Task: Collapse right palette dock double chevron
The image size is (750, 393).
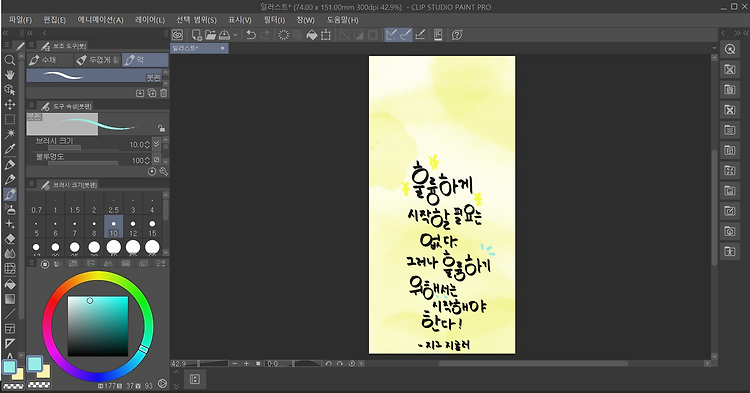Action: [x=737, y=33]
